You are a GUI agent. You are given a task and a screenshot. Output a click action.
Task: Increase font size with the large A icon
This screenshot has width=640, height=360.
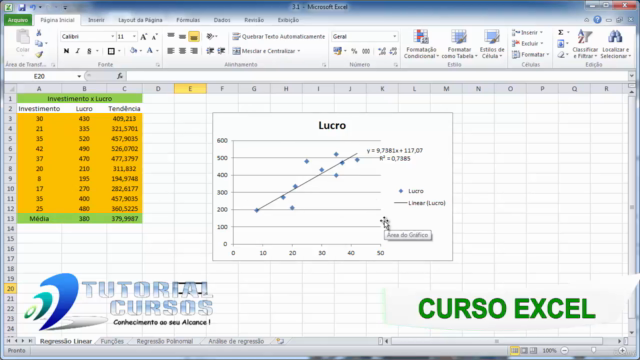[x=144, y=37]
